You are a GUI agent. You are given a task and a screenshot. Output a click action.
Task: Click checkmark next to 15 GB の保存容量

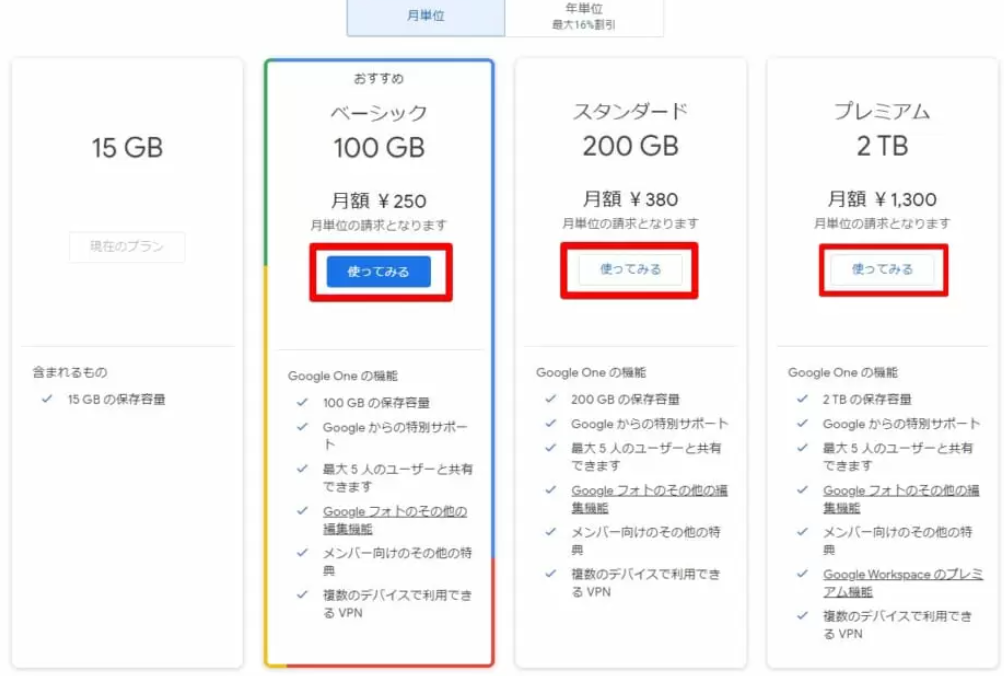click(x=47, y=399)
